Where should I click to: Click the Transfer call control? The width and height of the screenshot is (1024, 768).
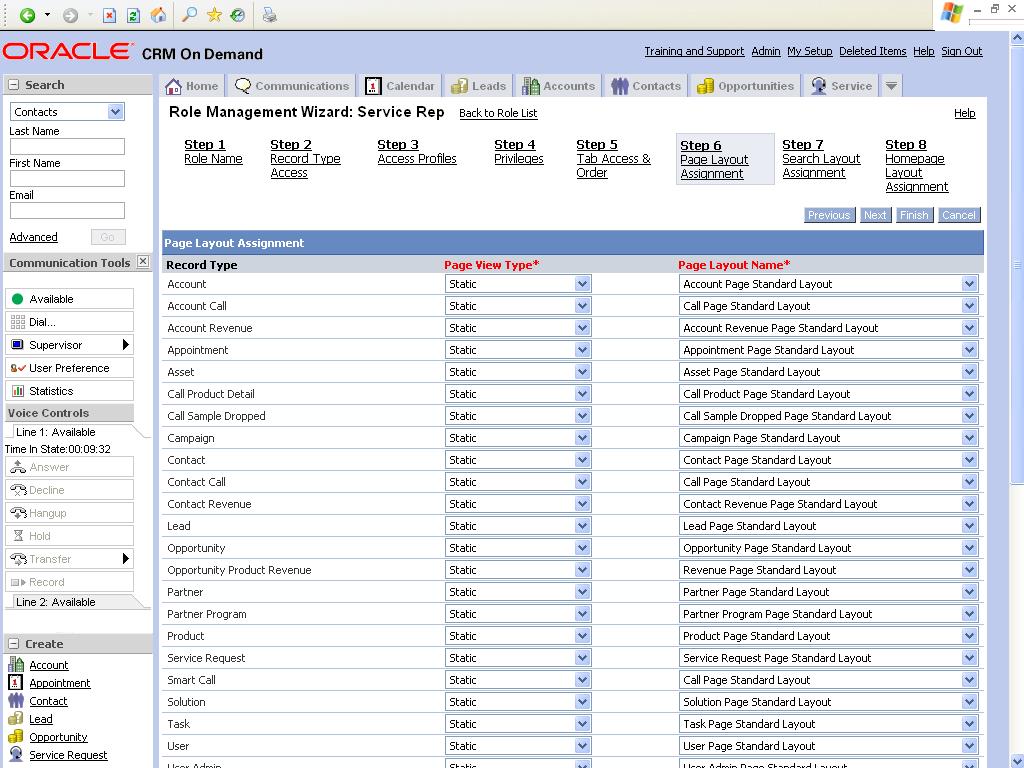pos(69,558)
